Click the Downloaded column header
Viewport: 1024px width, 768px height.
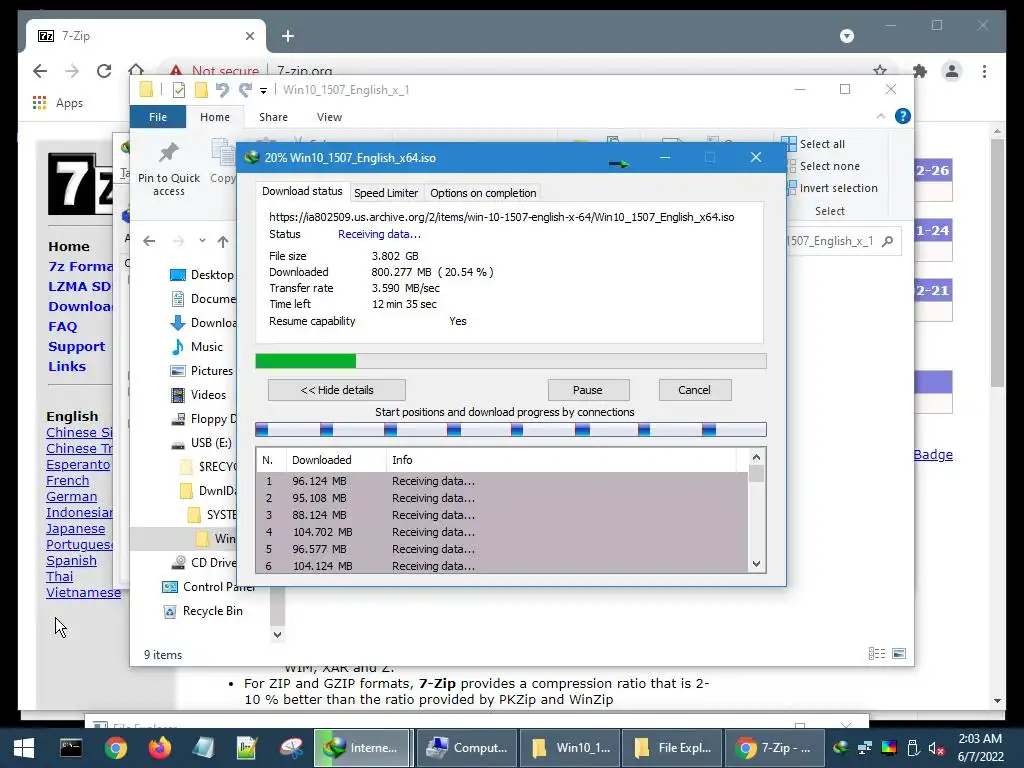coord(336,460)
